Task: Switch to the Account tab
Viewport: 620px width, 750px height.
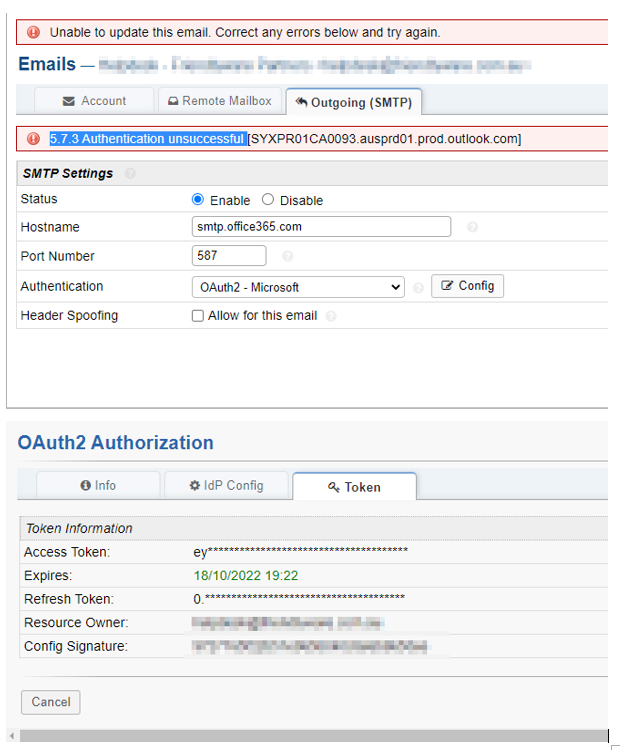Action: (94, 101)
